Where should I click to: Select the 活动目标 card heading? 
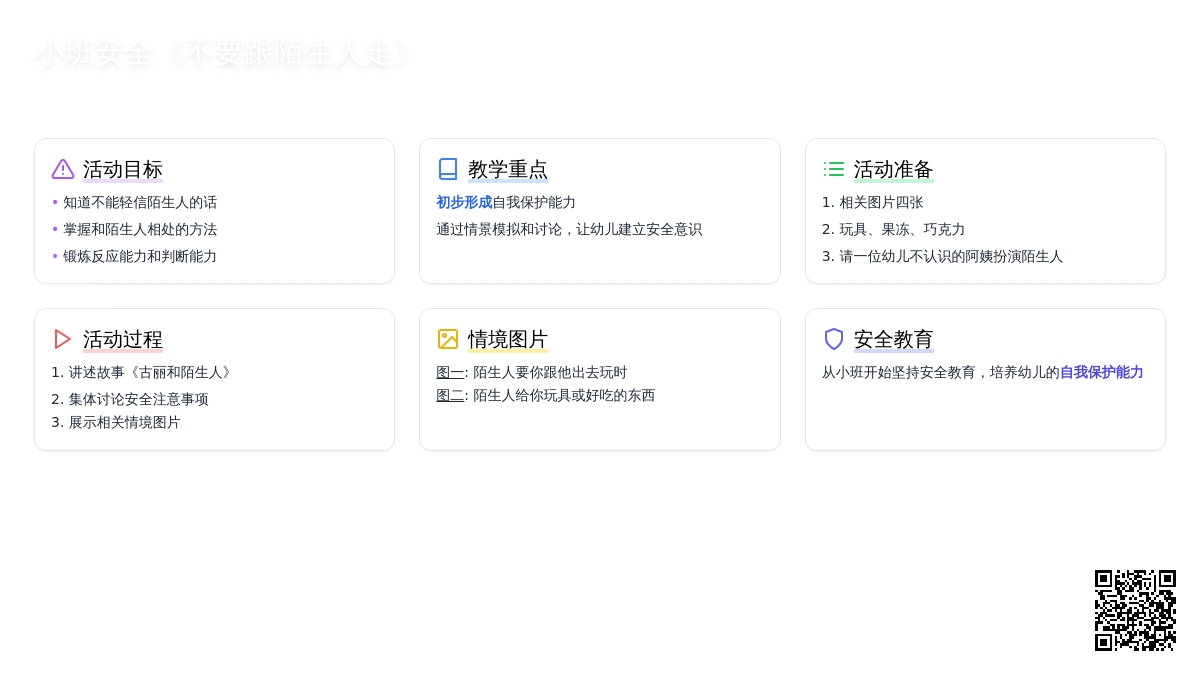point(123,170)
